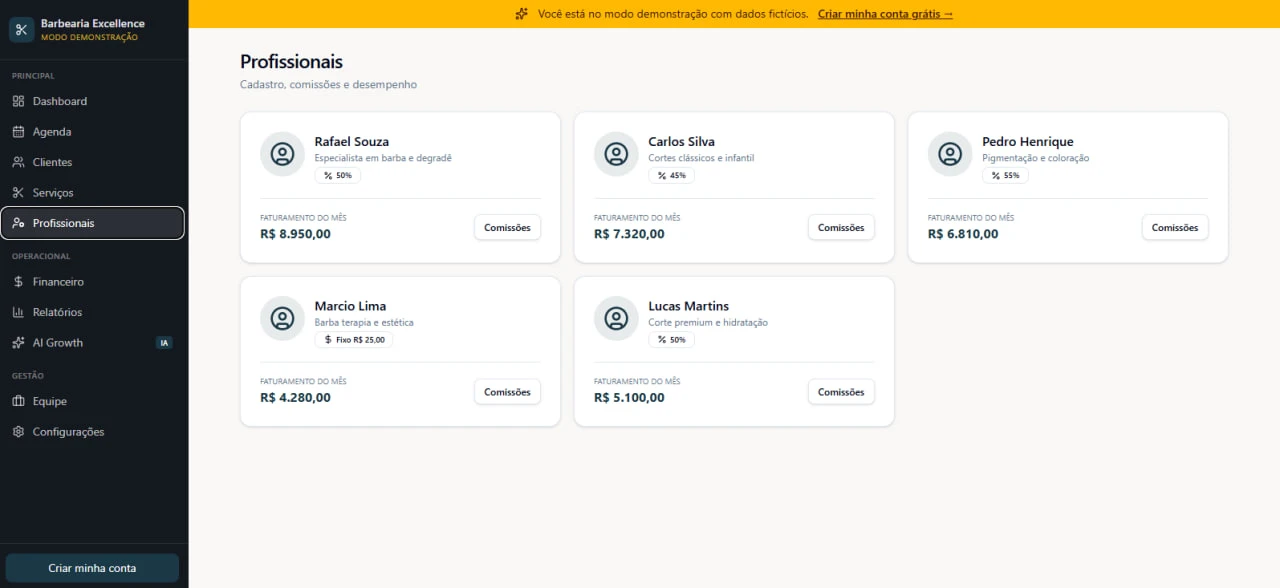1280x588 pixels.
Task: Click the sparkle icon in the demo banner
Action: [x=521, y=14]
